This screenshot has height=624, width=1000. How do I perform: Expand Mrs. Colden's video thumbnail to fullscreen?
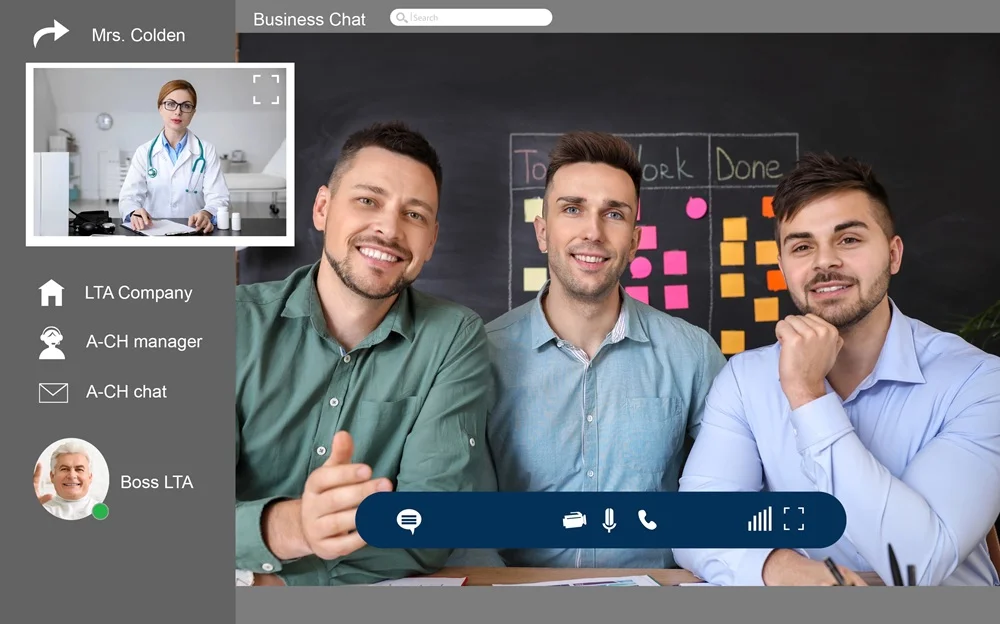tap(266, 89)
